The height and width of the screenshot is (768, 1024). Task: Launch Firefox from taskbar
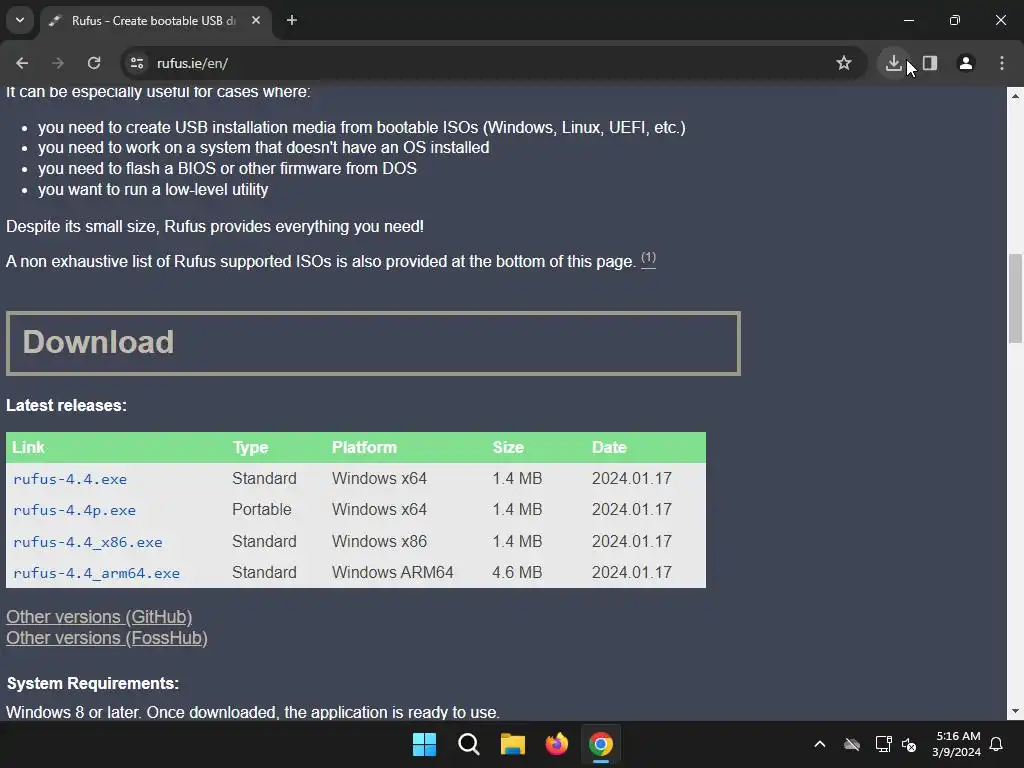click(556, 744)
